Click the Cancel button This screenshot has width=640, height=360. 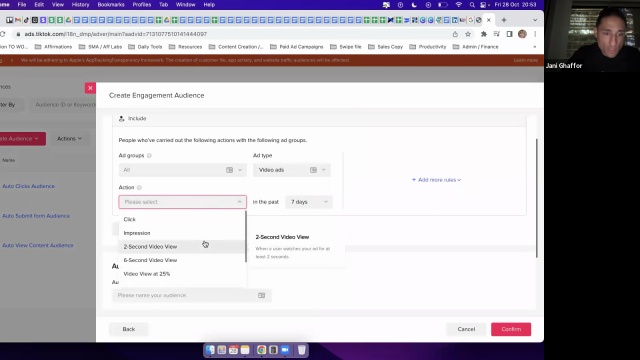(466, 329)
